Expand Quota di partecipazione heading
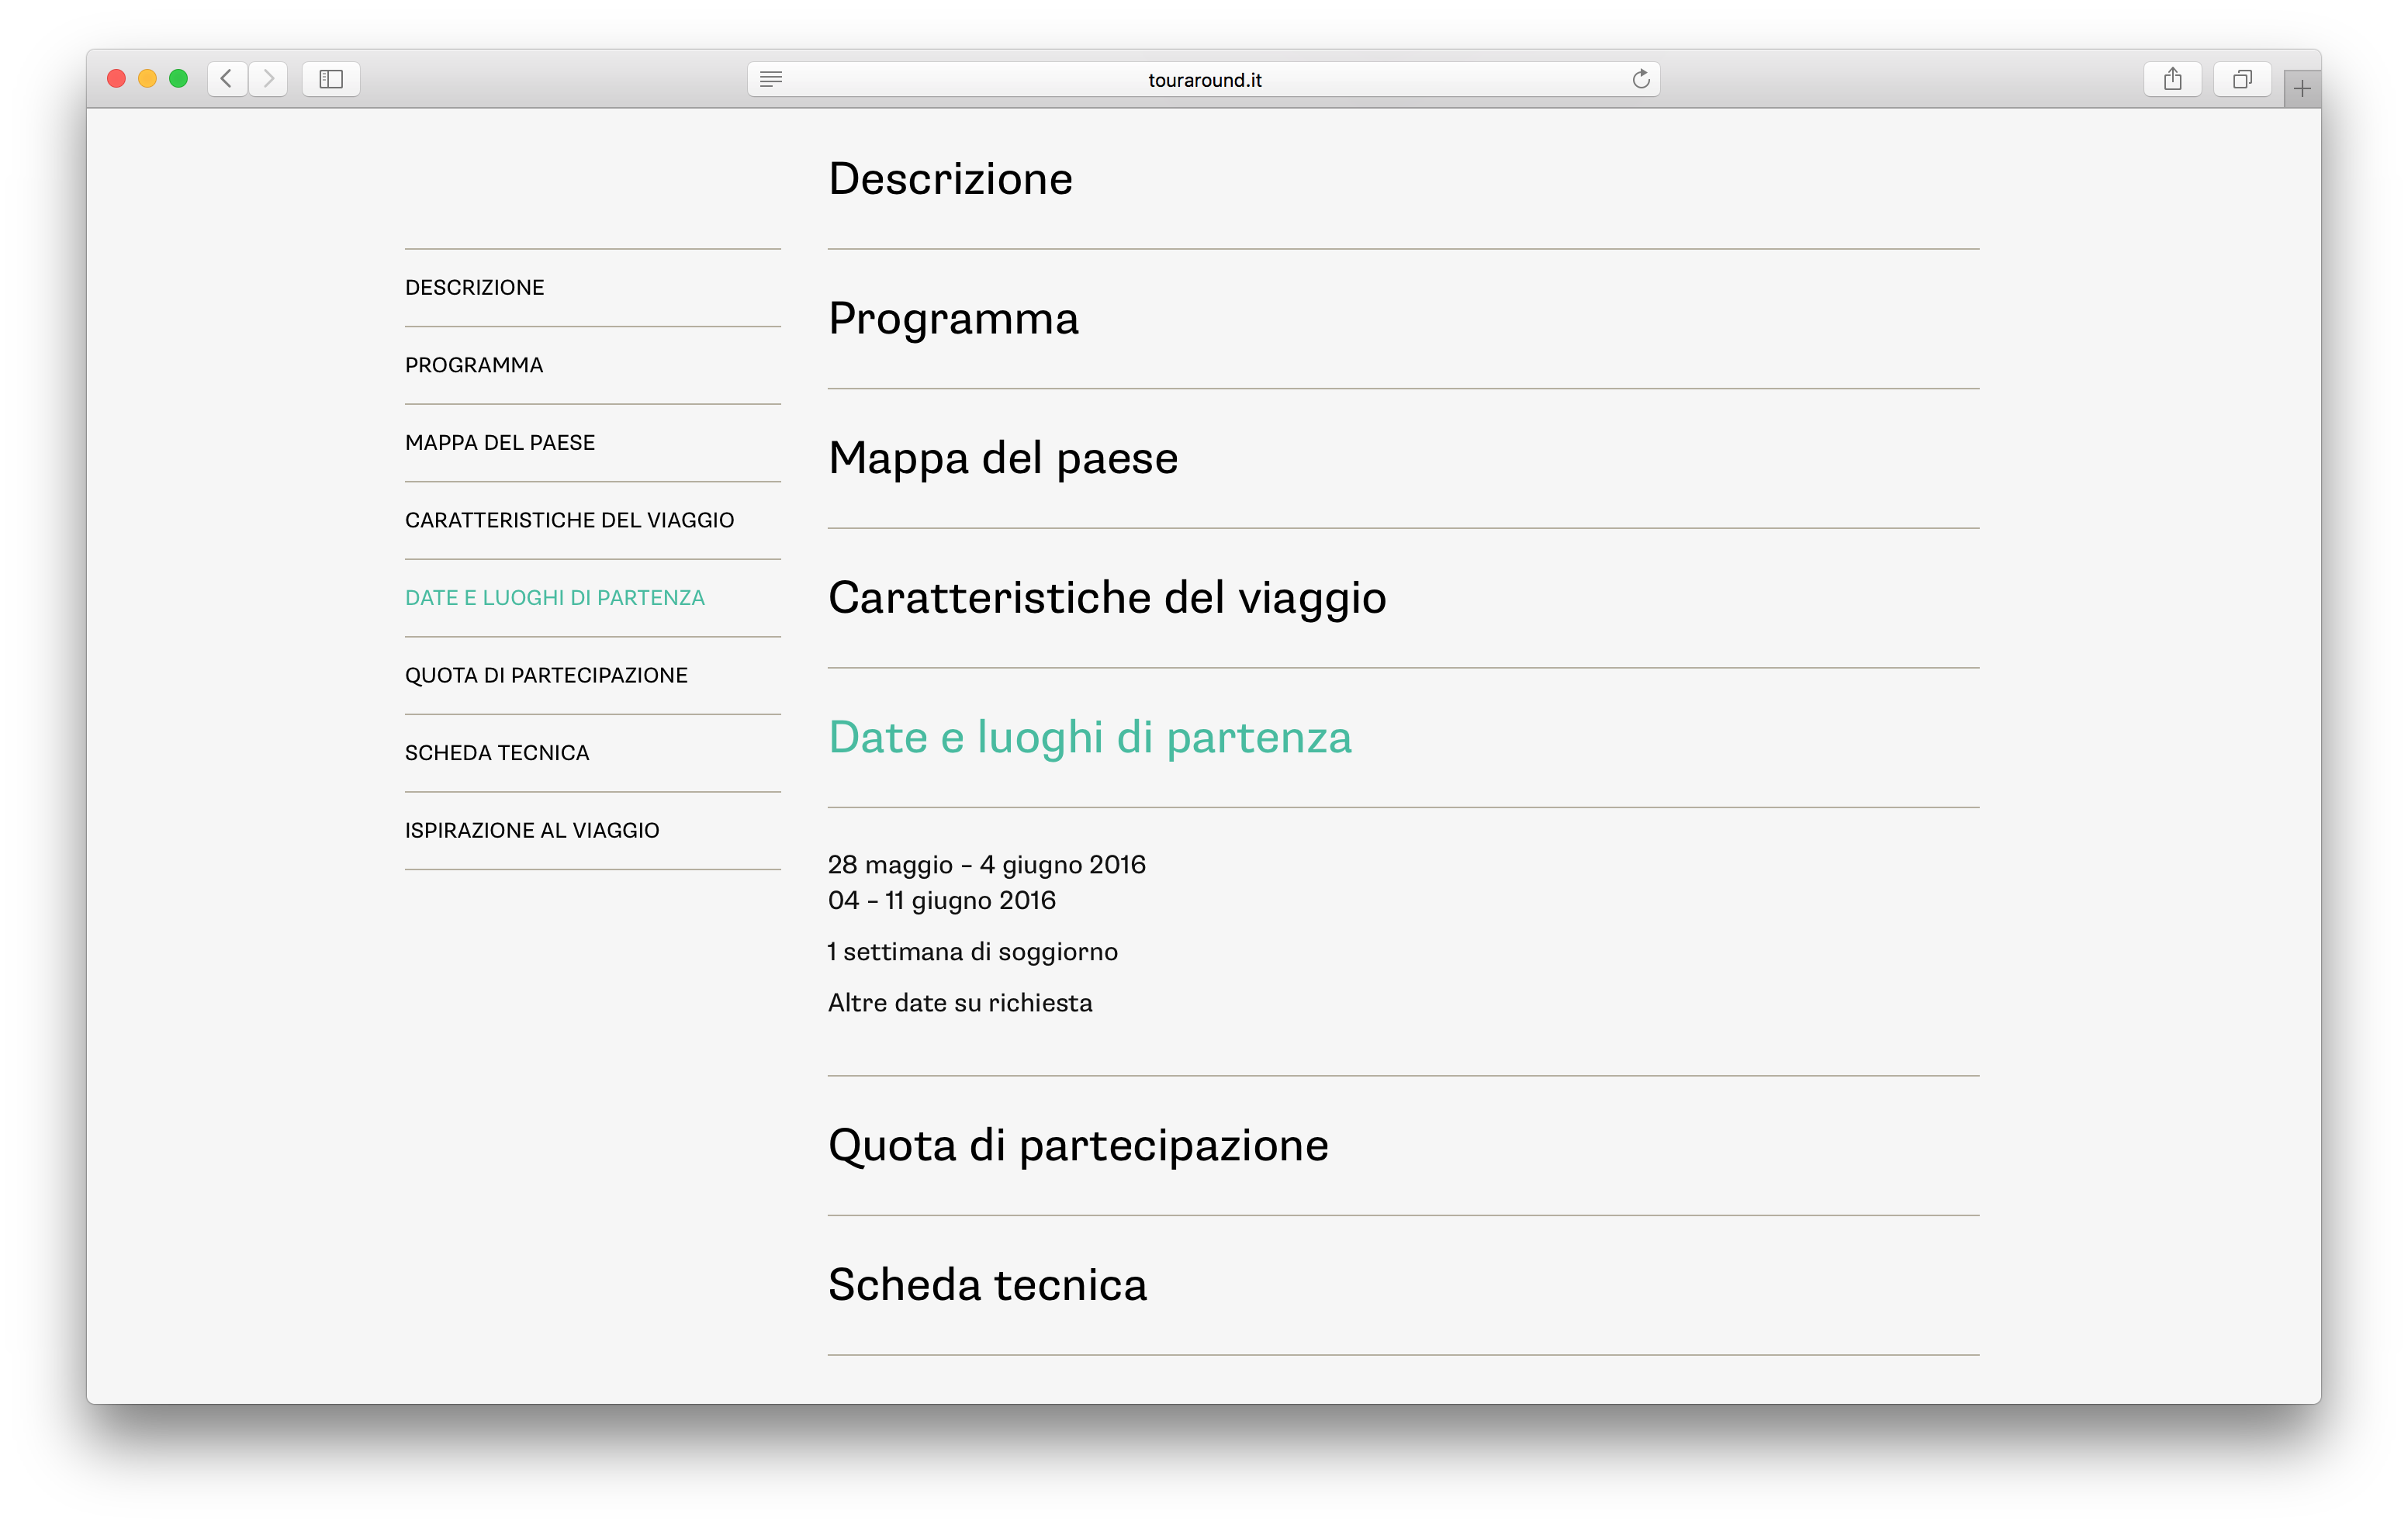 (x=1078, y=1145)
